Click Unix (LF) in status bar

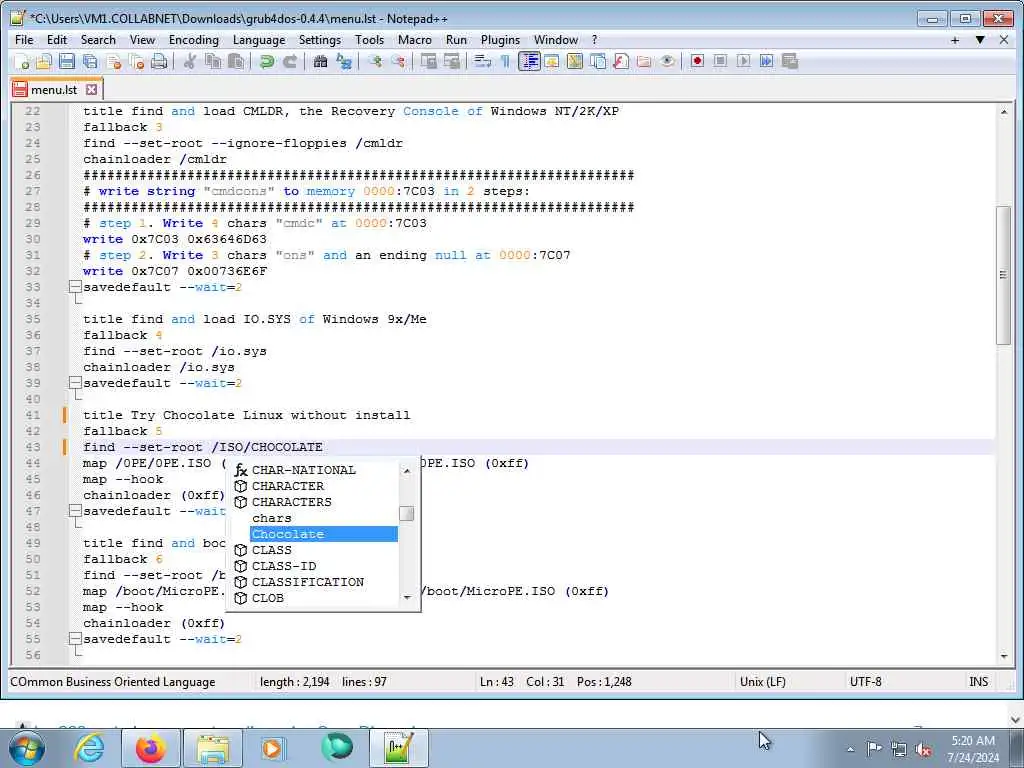point(763,682)
